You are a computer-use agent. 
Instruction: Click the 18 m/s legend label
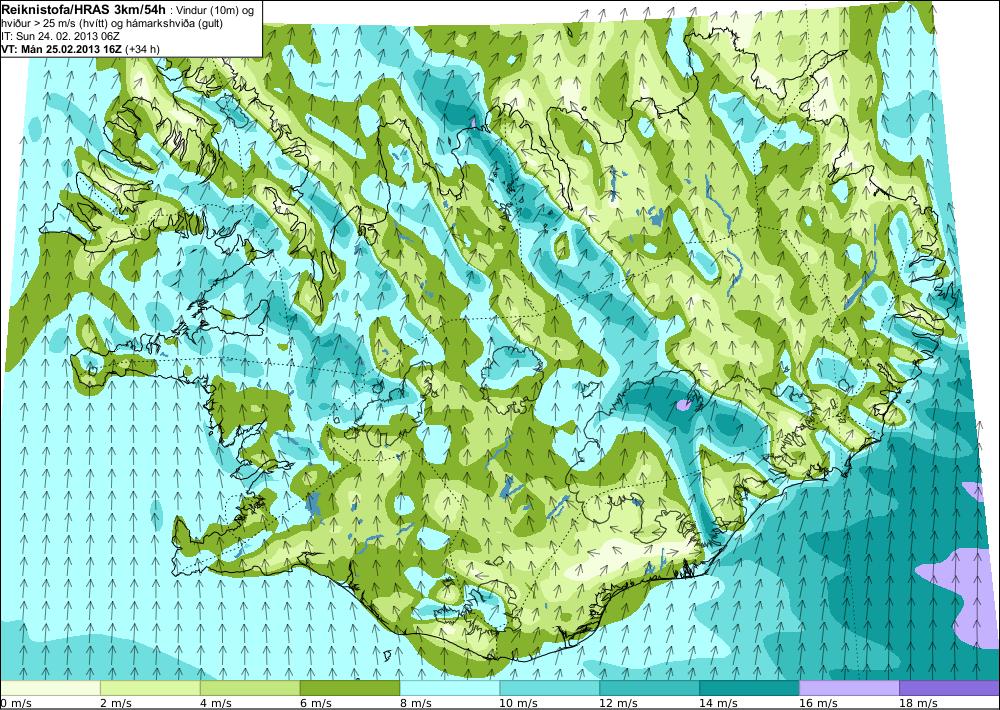[917, 703]
